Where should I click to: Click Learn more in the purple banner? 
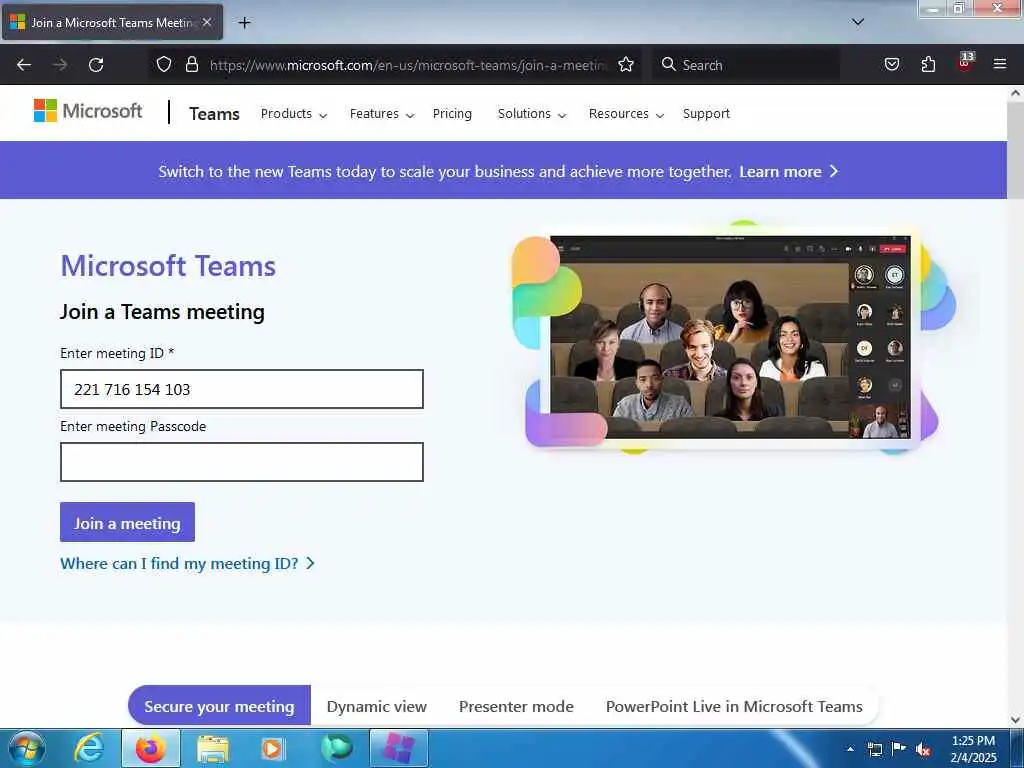click(x=788, y=172)
